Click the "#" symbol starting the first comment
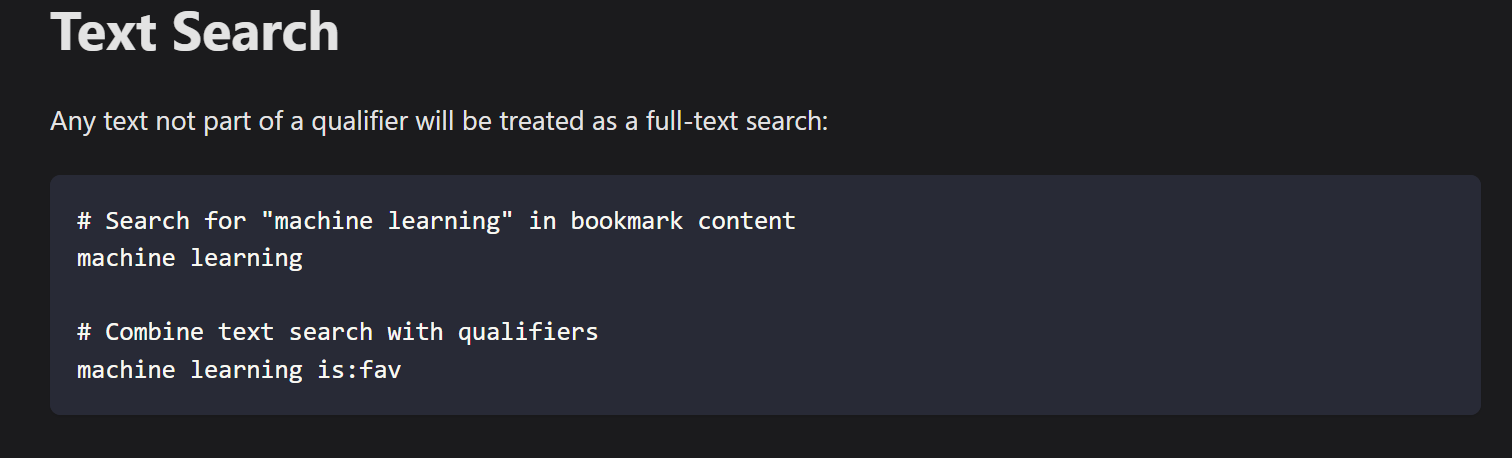This screenshot has height=458, width=1512. tap(84, 221)
